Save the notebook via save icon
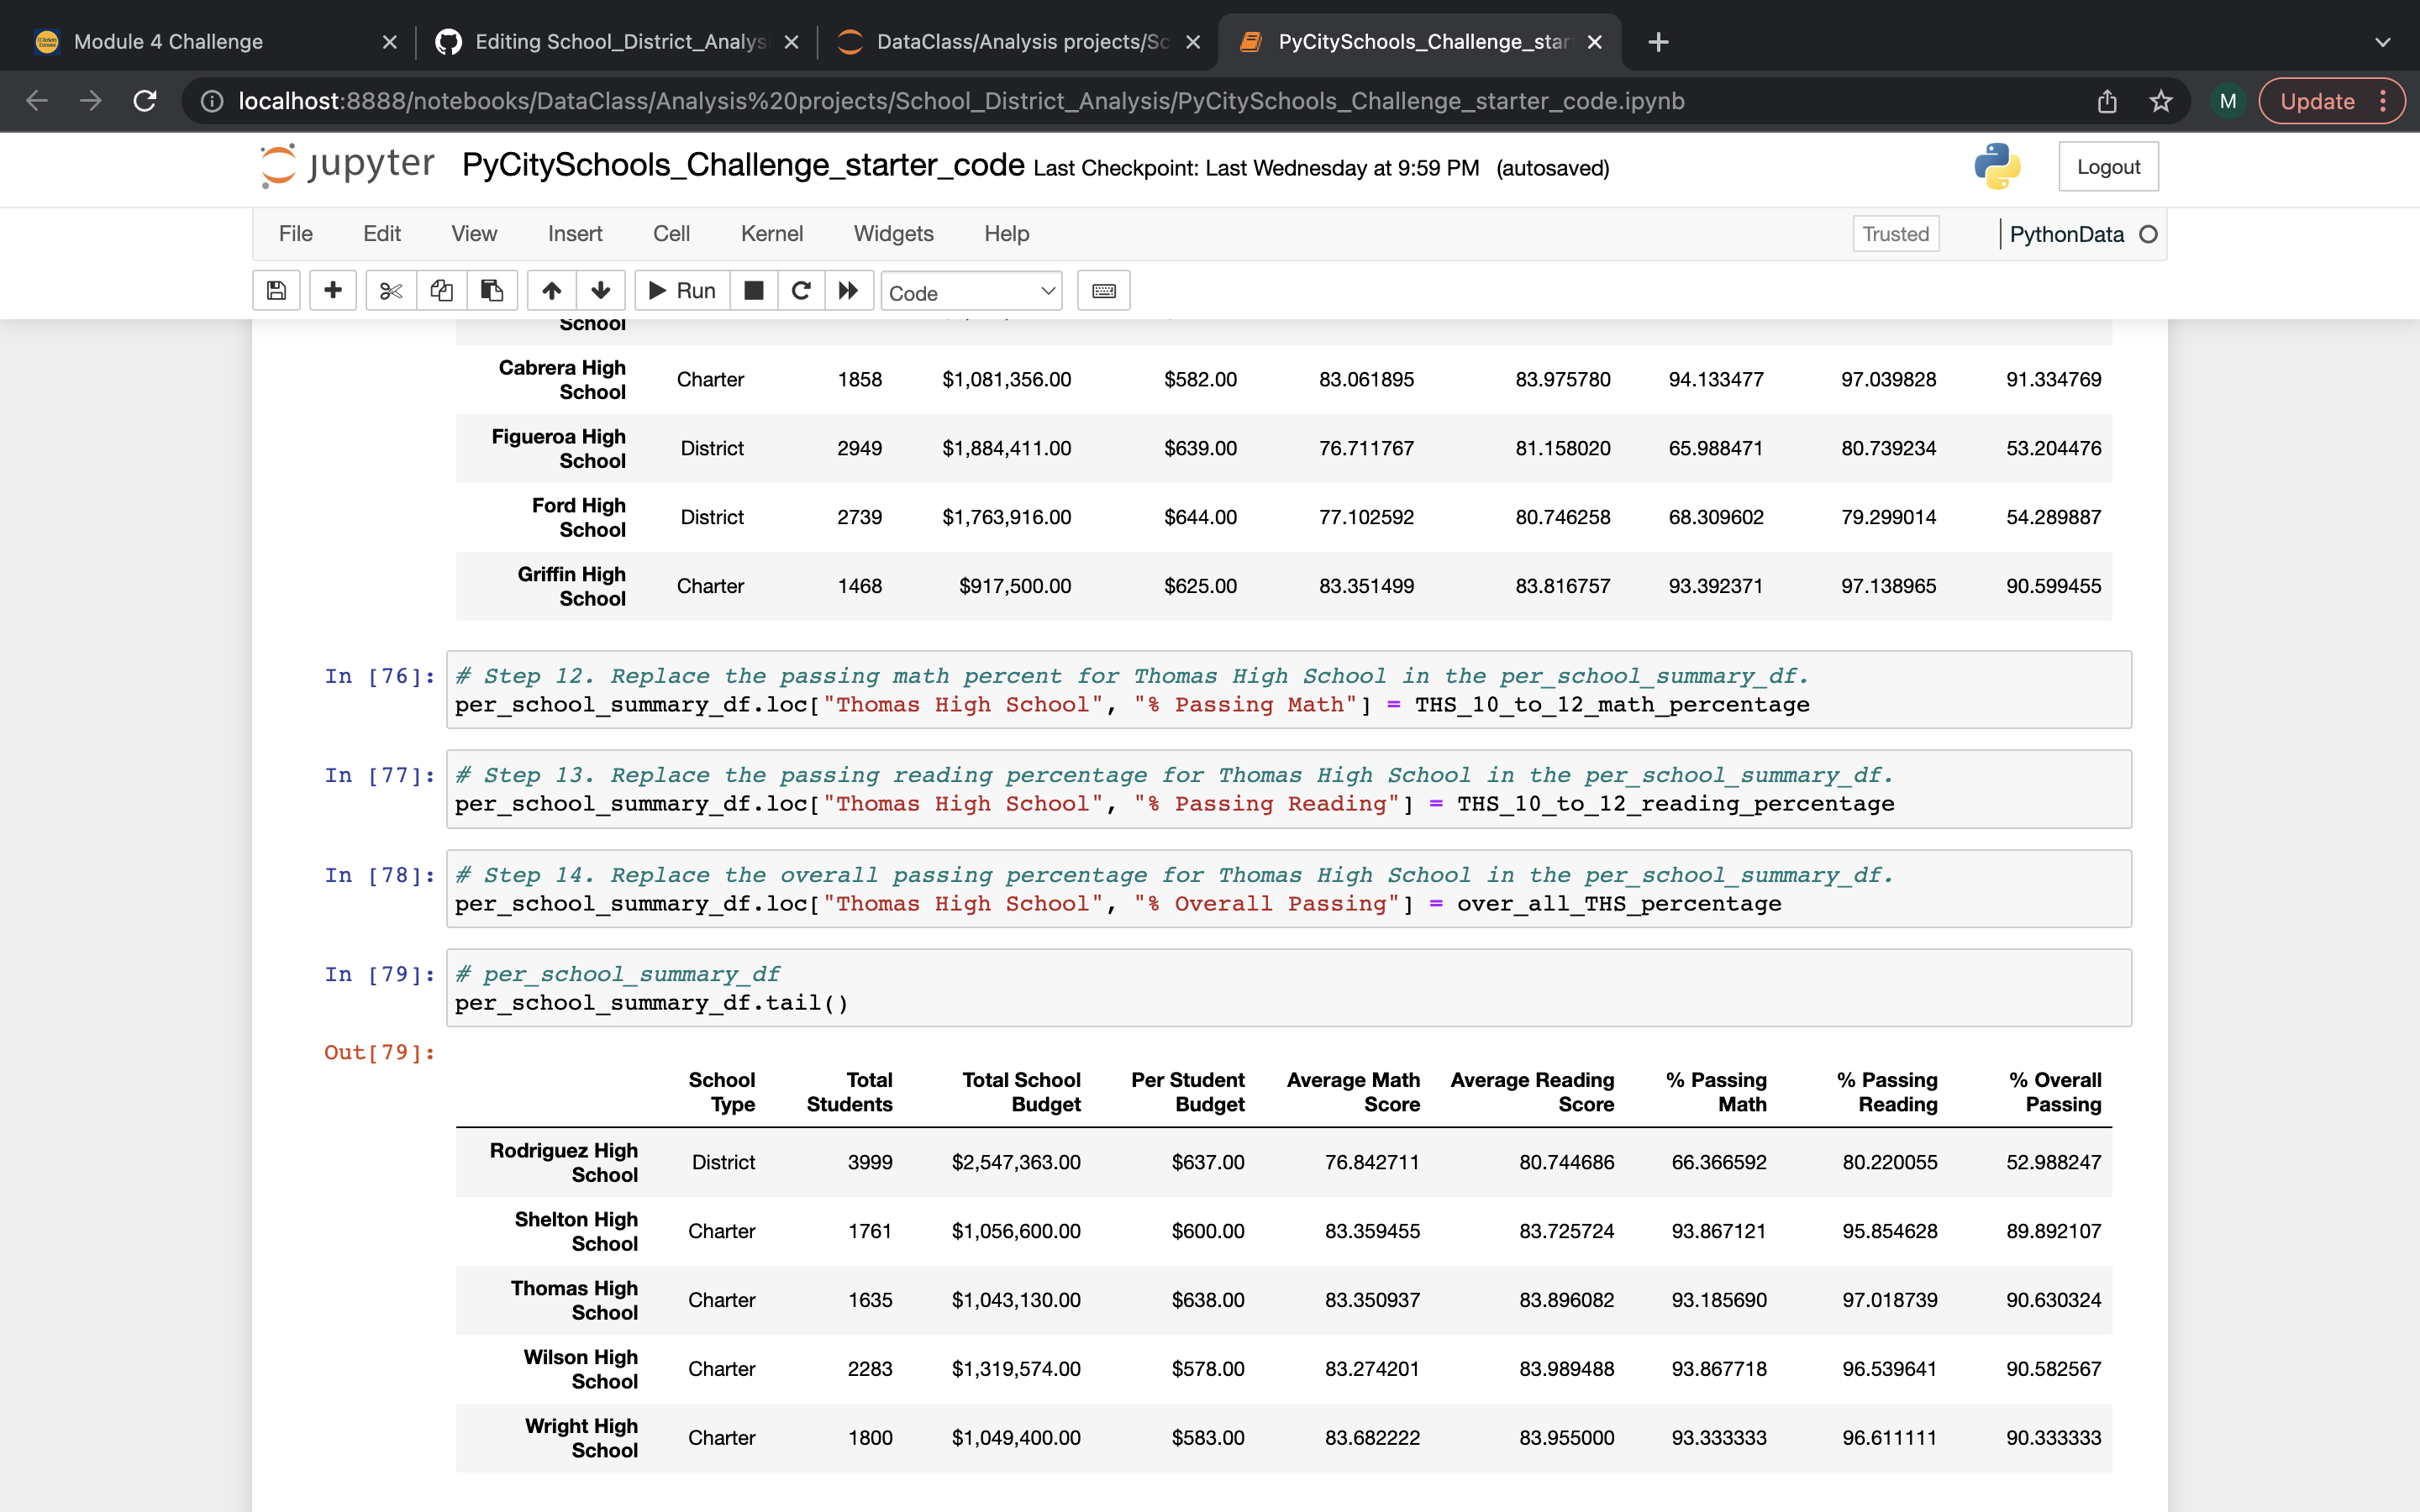2420x1512 pixels. click(x=277, y=290)
